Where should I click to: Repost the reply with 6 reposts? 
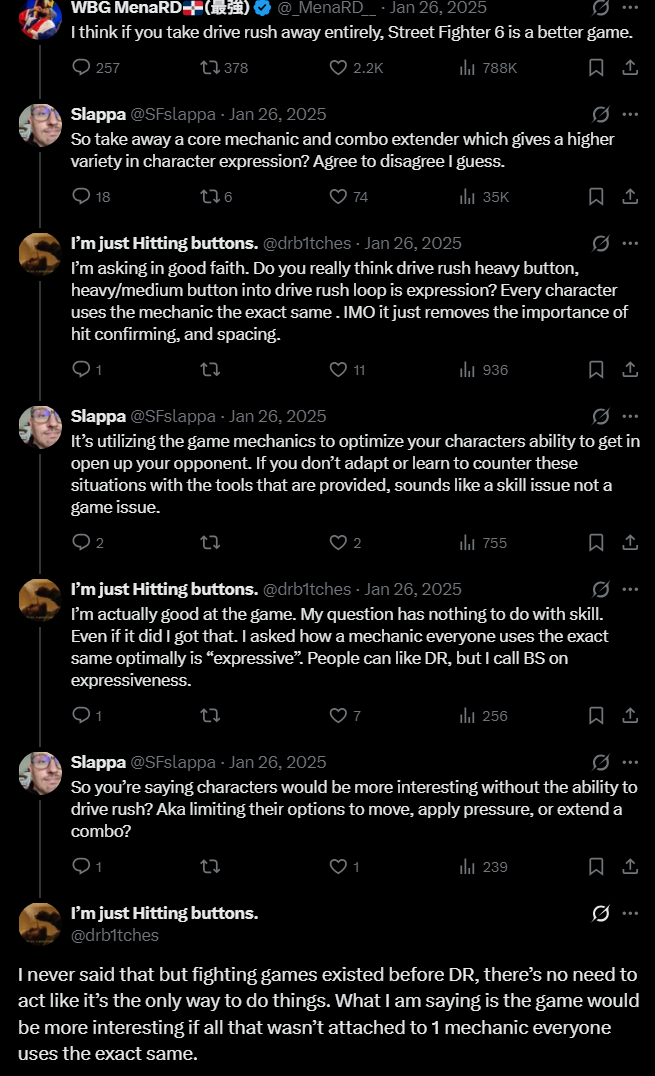point(216,197)
